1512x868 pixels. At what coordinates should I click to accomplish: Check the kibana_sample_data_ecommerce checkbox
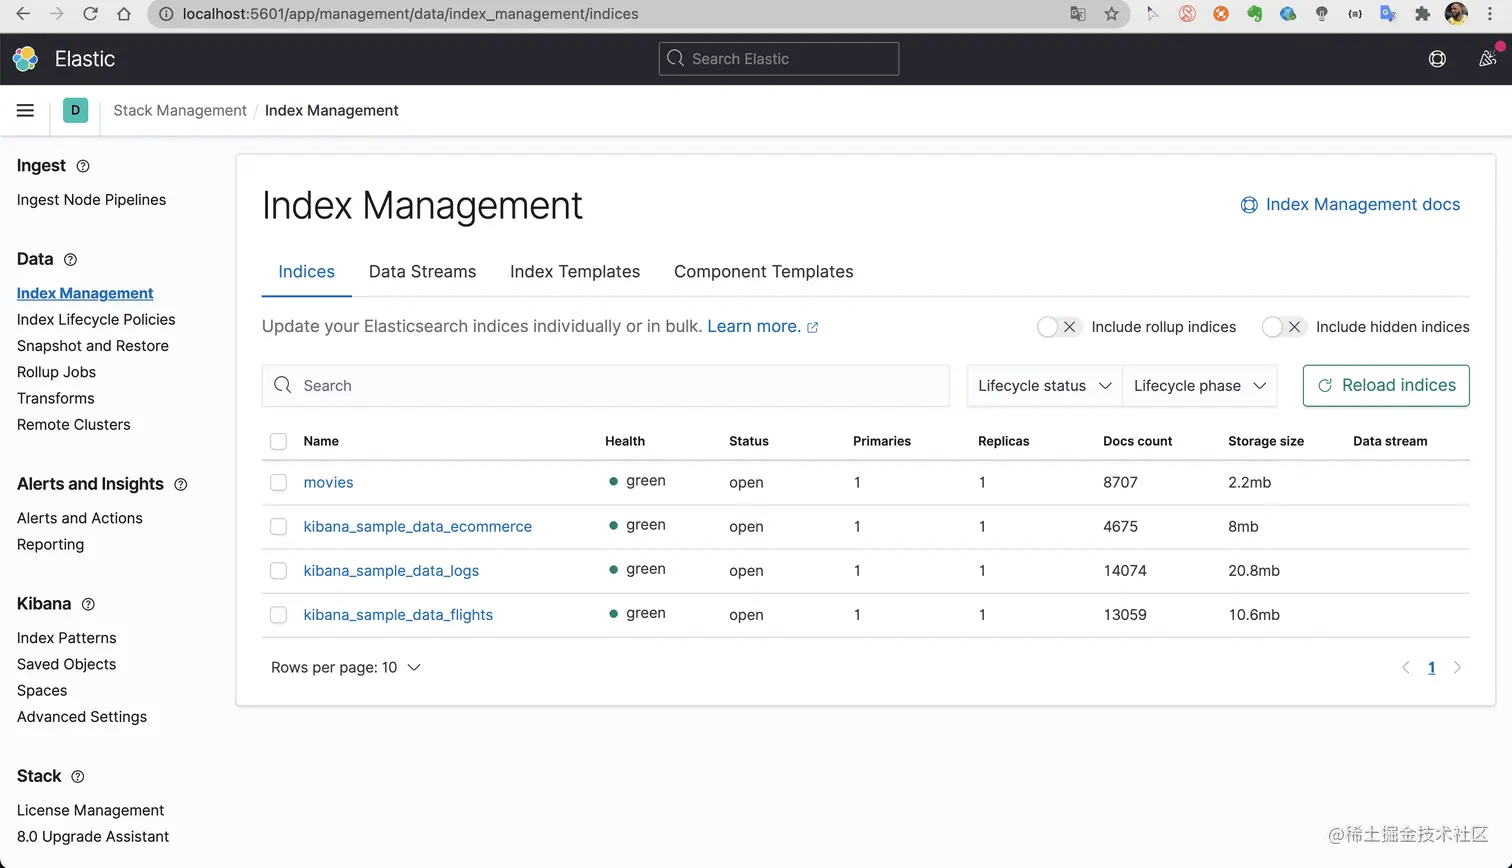click(279, 527)
